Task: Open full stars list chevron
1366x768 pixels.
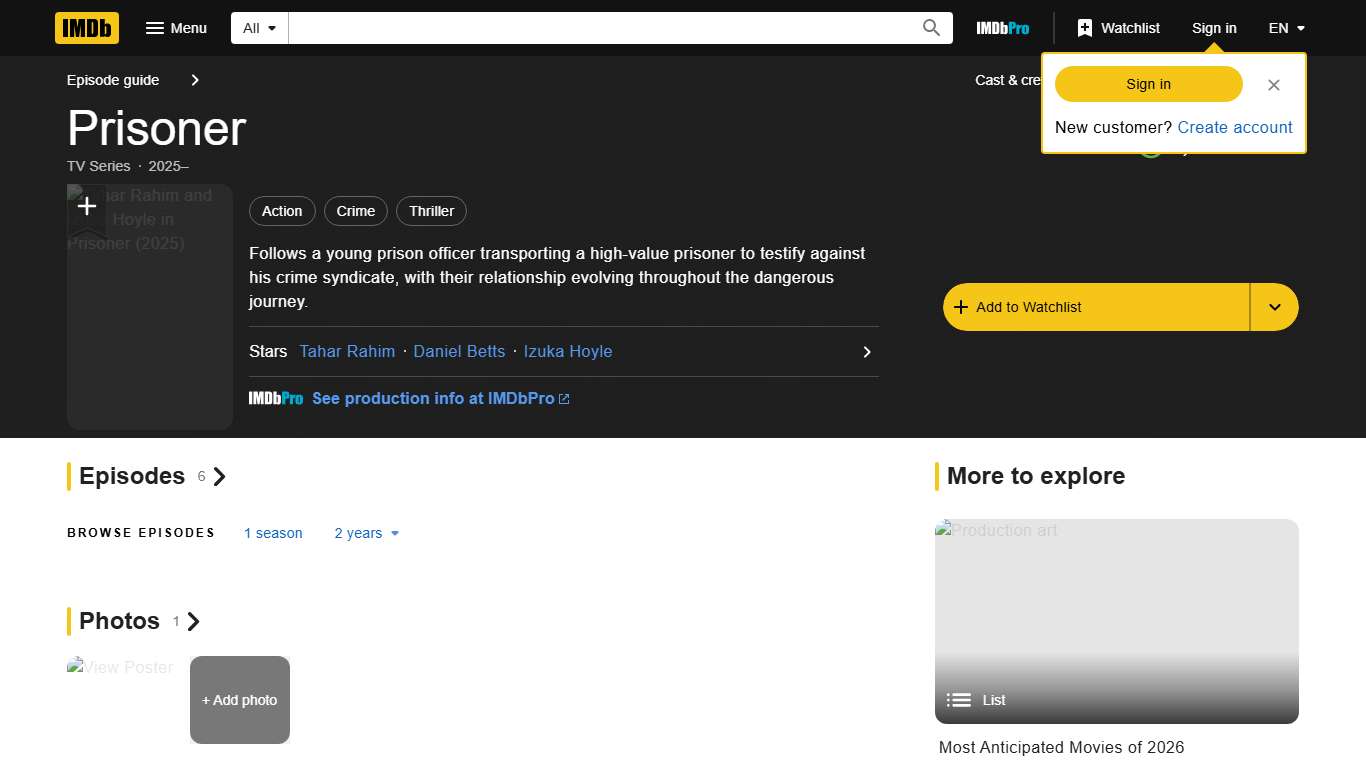Action: pos(866,352)
